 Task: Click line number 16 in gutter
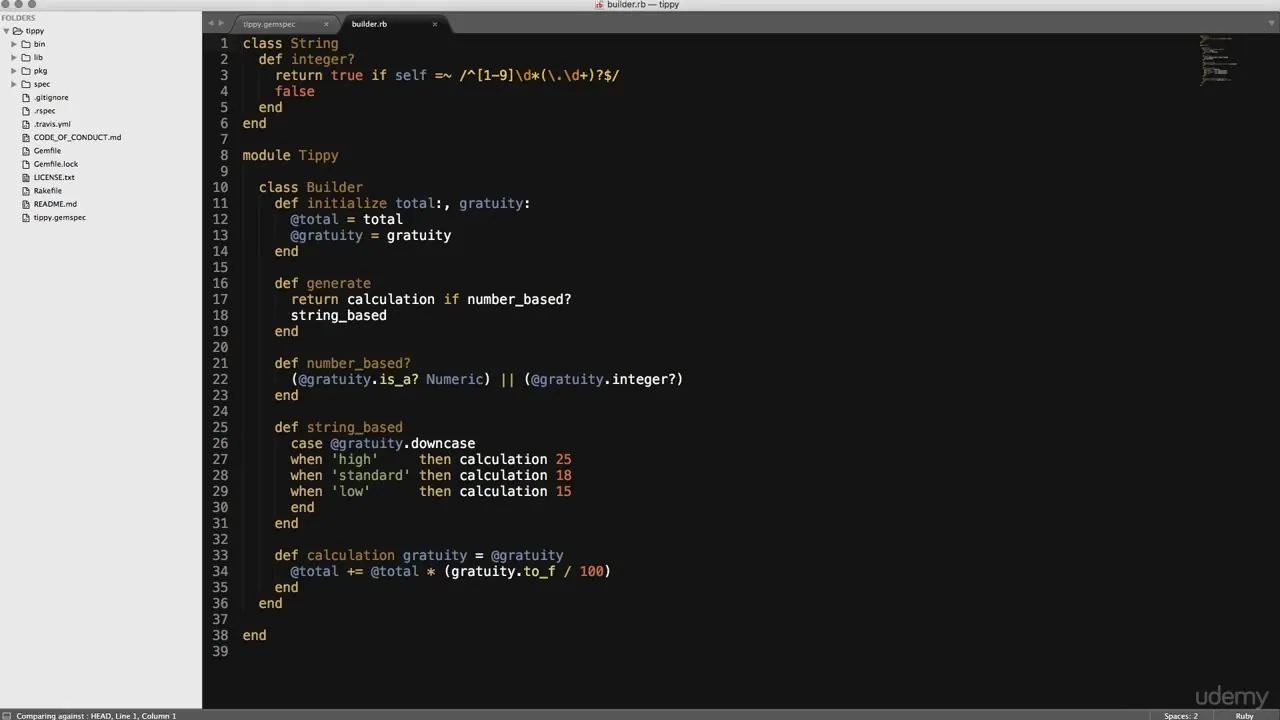[220, 283]
